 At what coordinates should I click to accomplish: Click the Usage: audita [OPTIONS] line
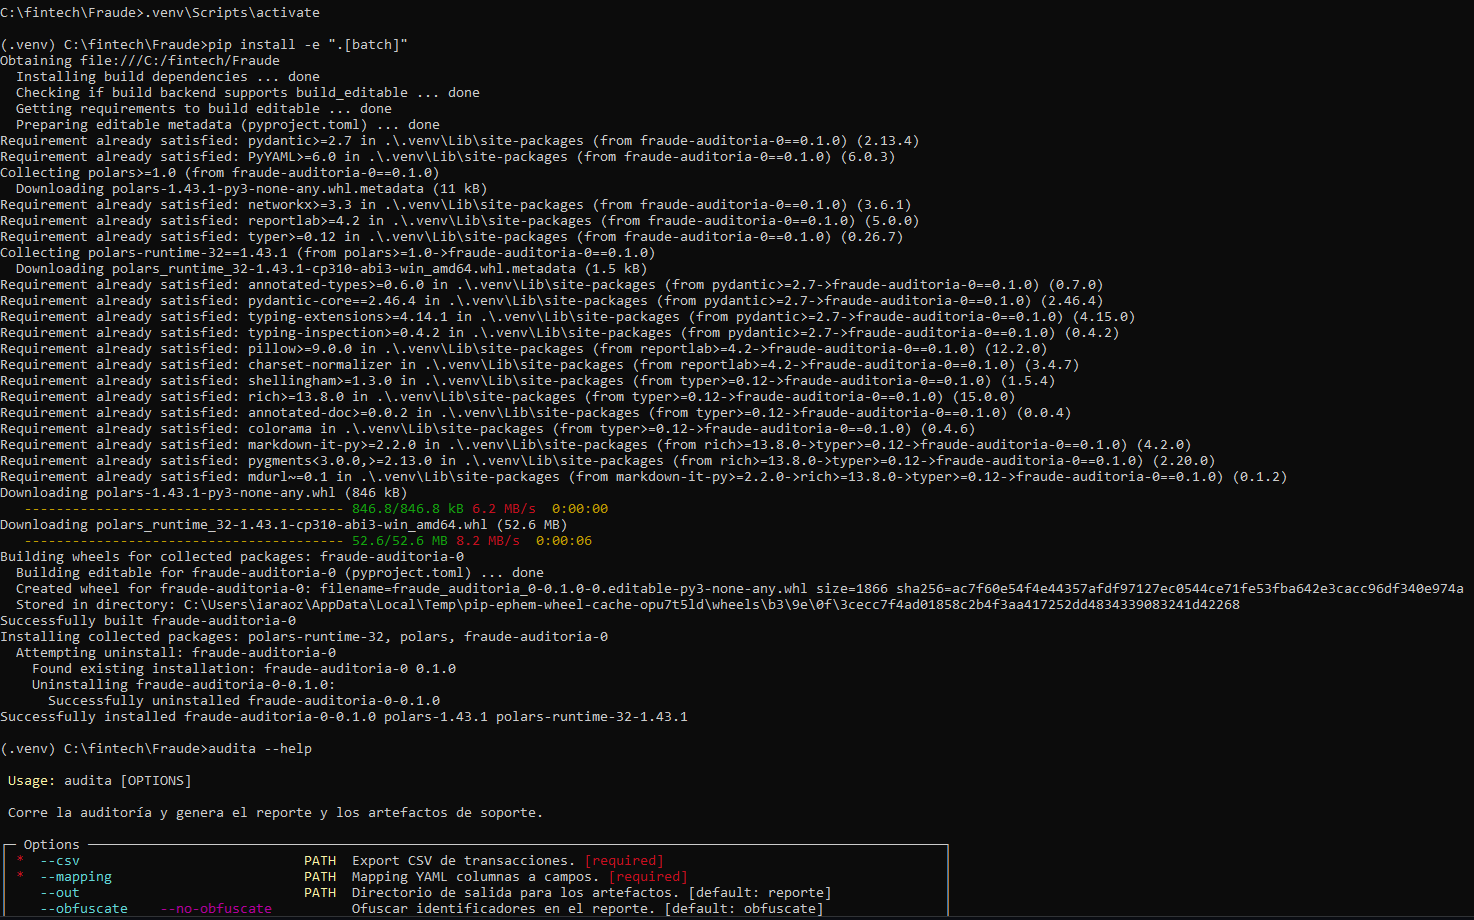coord(100,781)
